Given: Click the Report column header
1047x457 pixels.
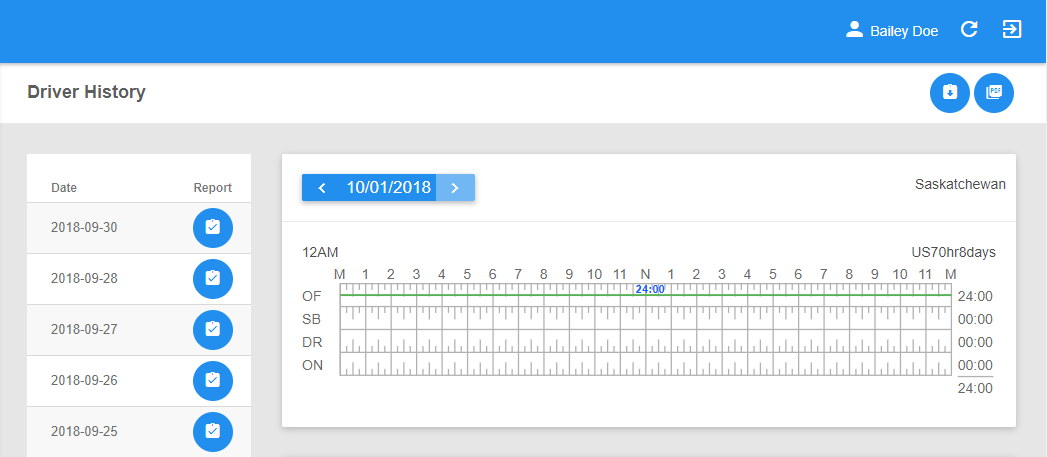Looking at the screenshot, I should coord(212,188).
